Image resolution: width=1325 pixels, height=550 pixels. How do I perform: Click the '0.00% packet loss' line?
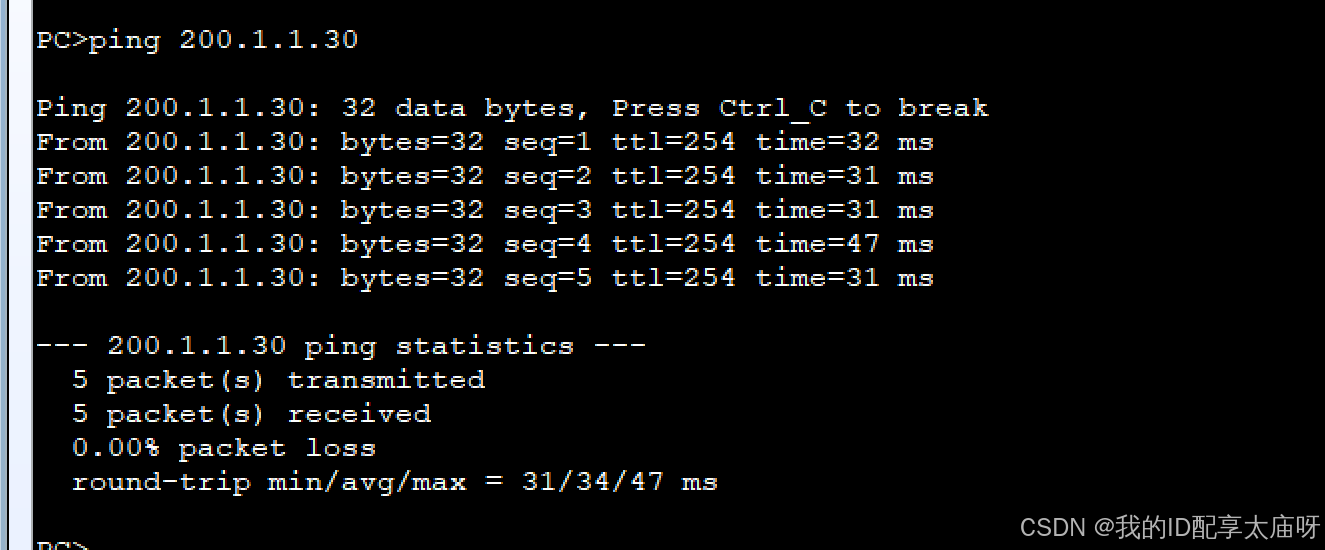224,448
